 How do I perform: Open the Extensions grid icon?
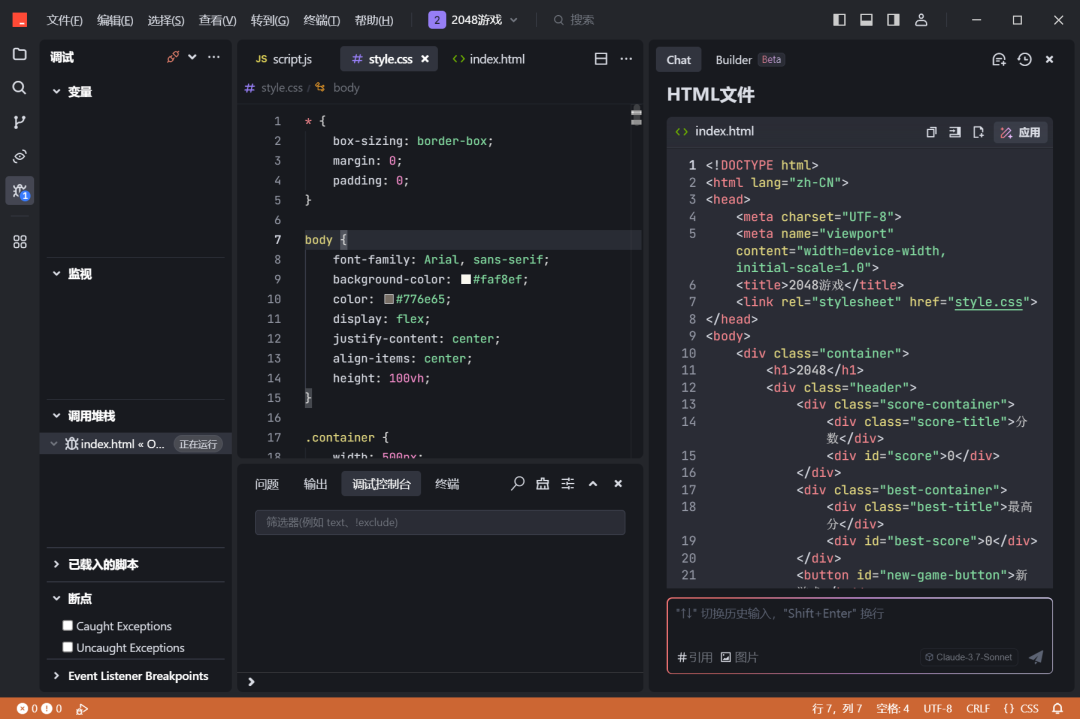(19, 242)
